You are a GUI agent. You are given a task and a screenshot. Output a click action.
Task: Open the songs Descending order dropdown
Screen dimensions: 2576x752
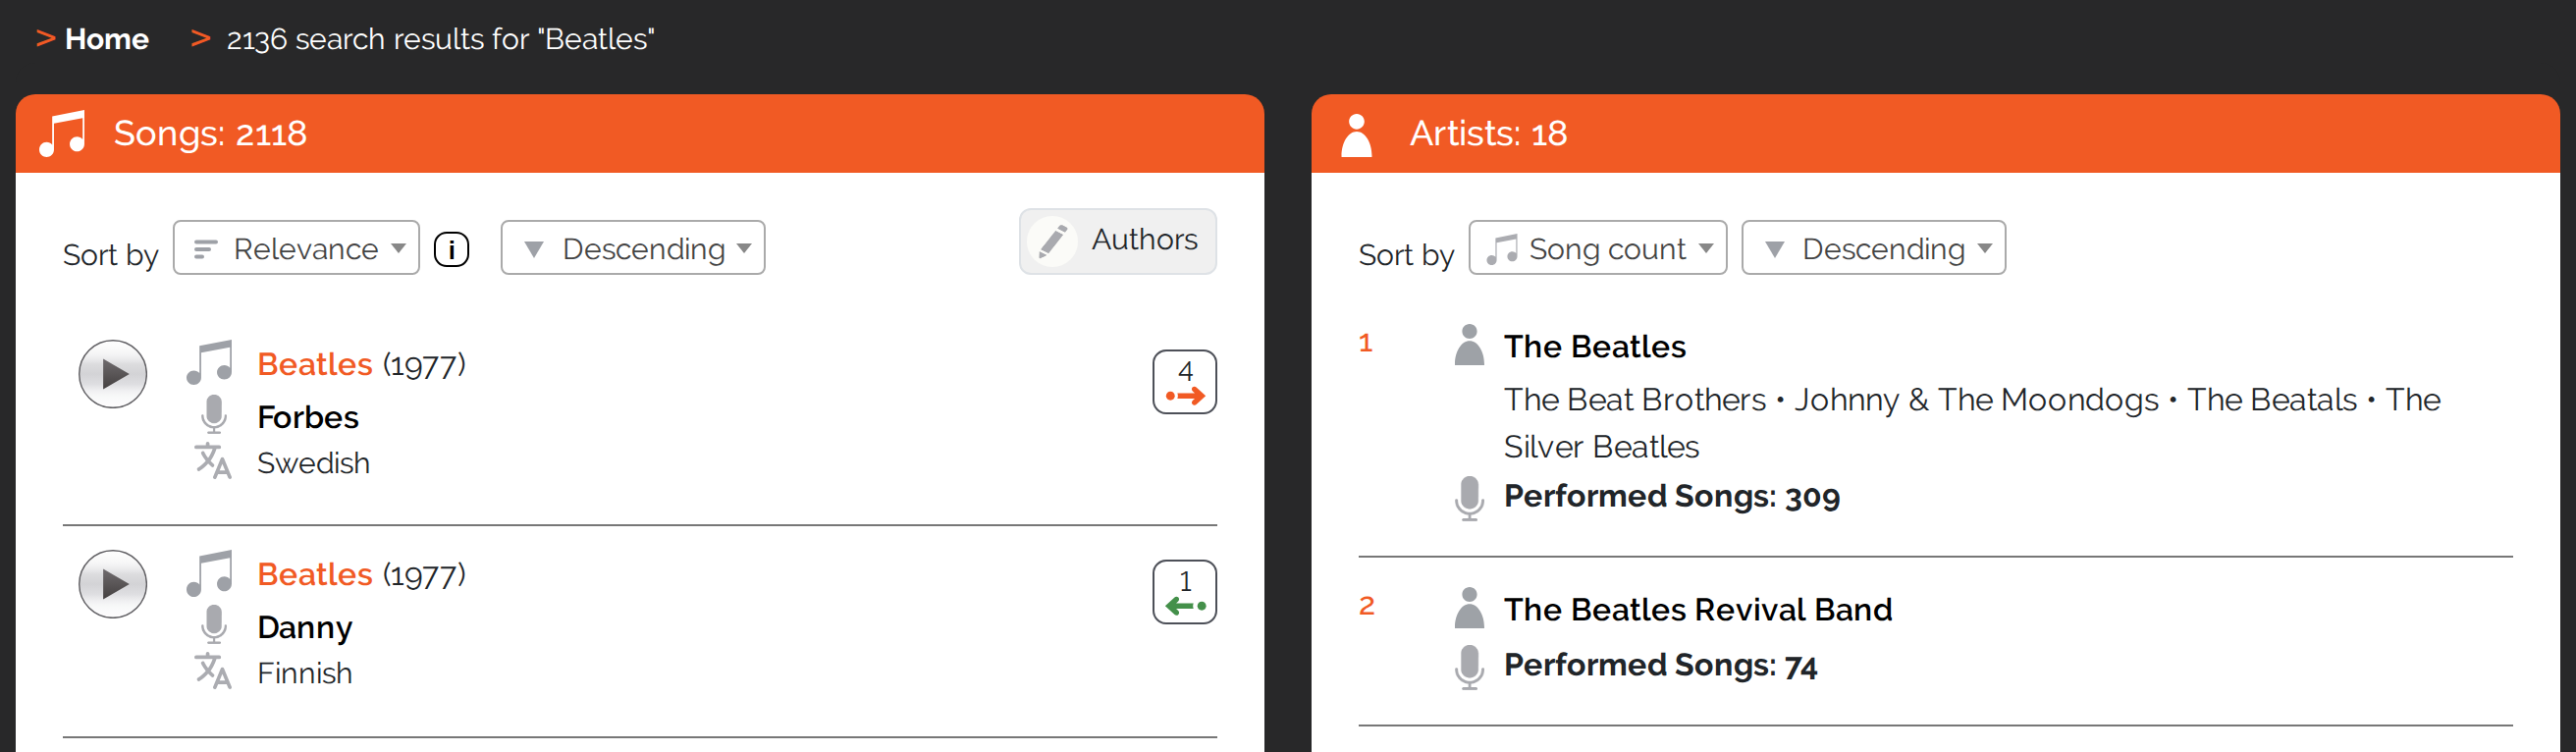click(x=632, y=248)
